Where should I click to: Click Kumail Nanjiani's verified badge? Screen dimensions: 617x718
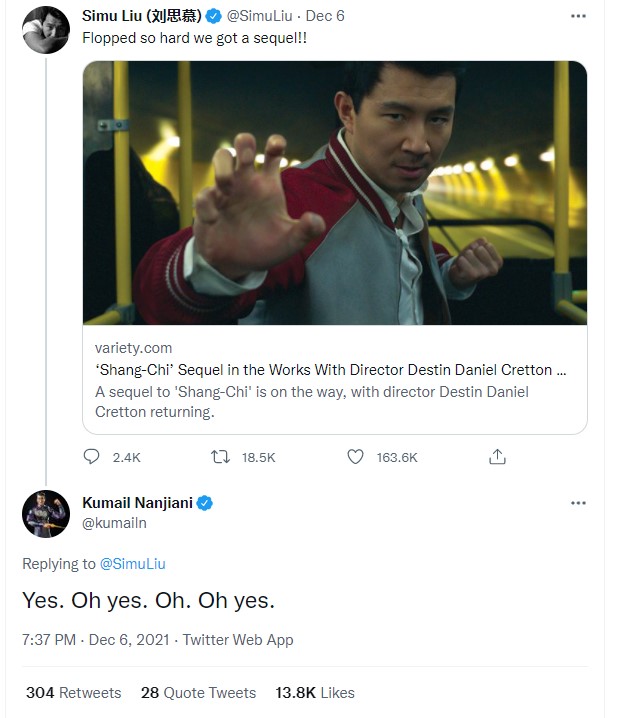pyautogui.click(x=204, y=503)
